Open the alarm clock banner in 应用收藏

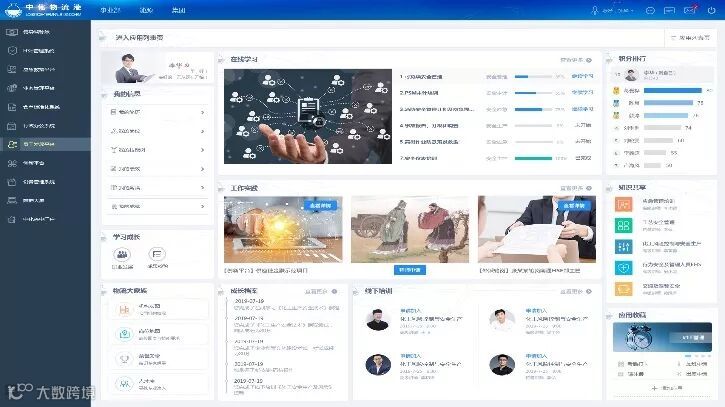(x=662, y=337)
